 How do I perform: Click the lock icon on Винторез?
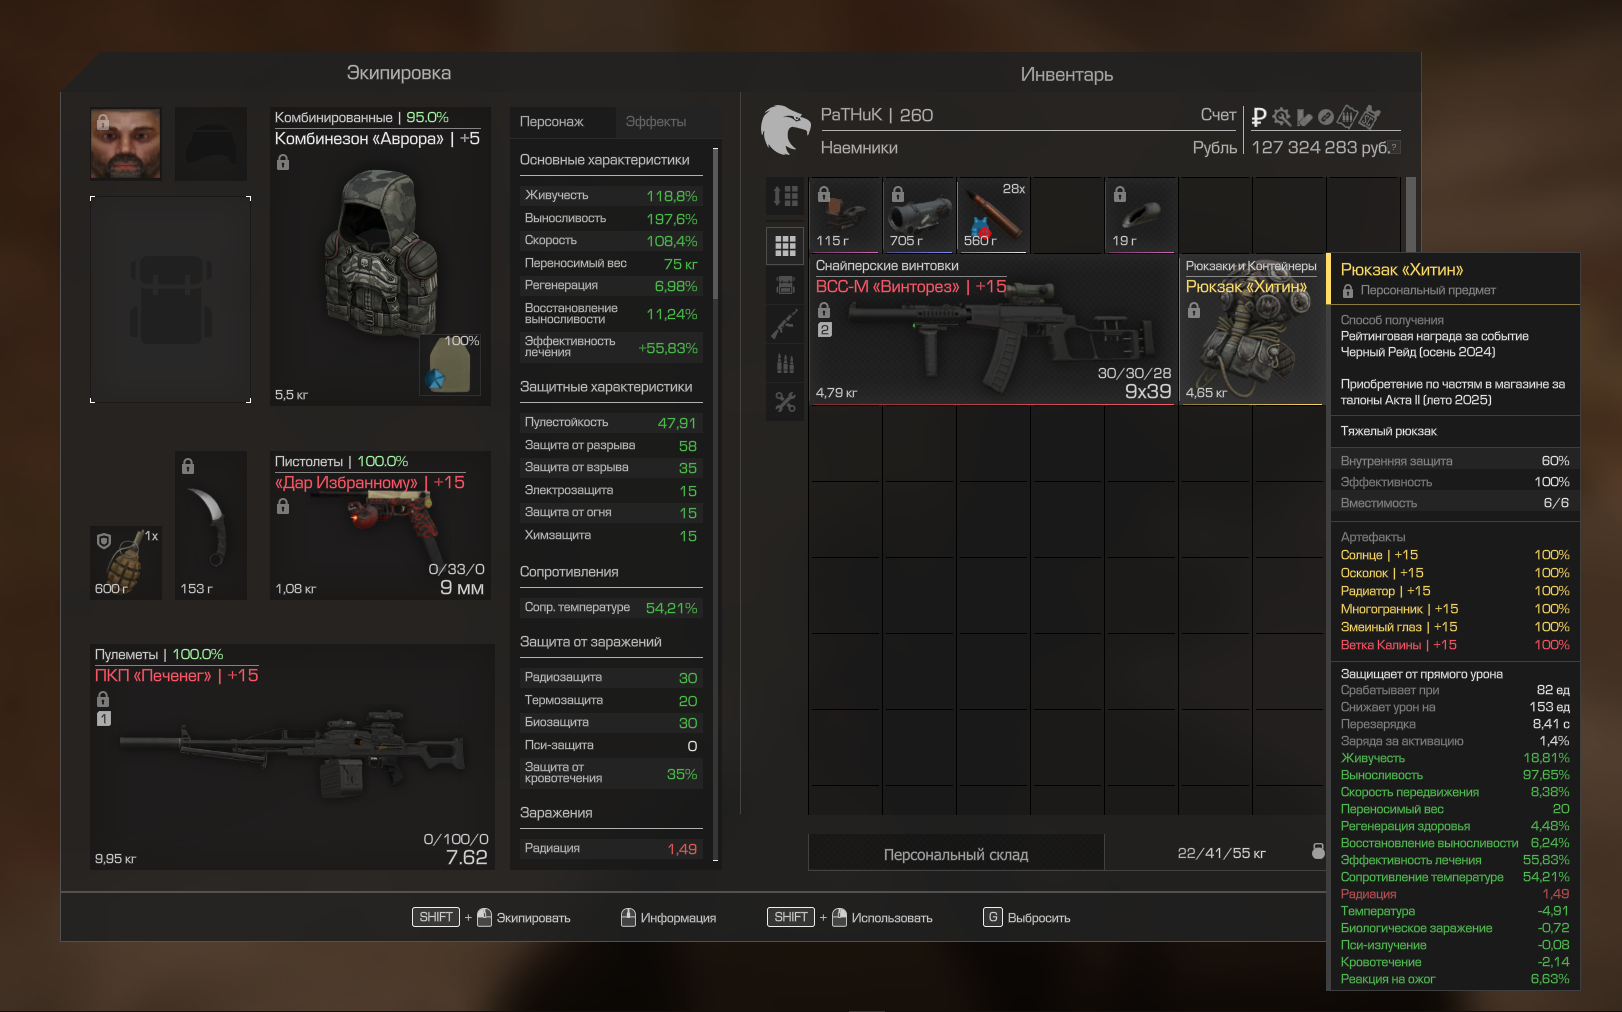coord(824,310)
